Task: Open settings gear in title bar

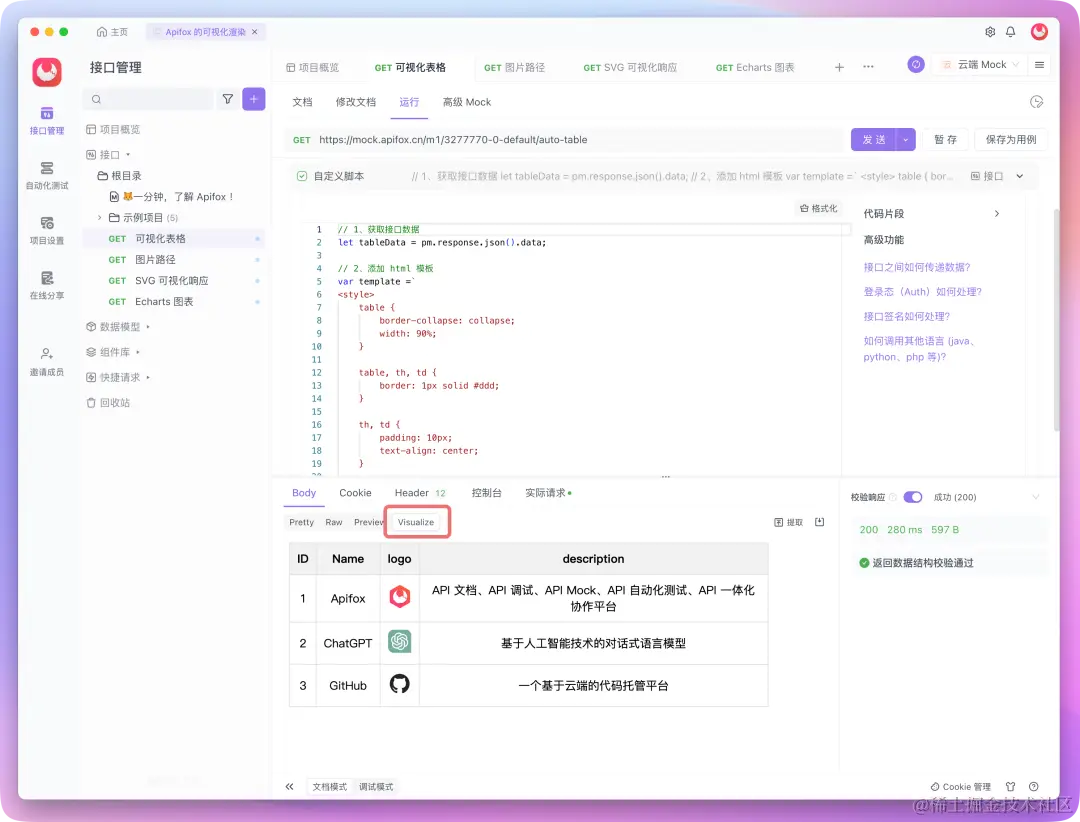Action: coord(990,32)
